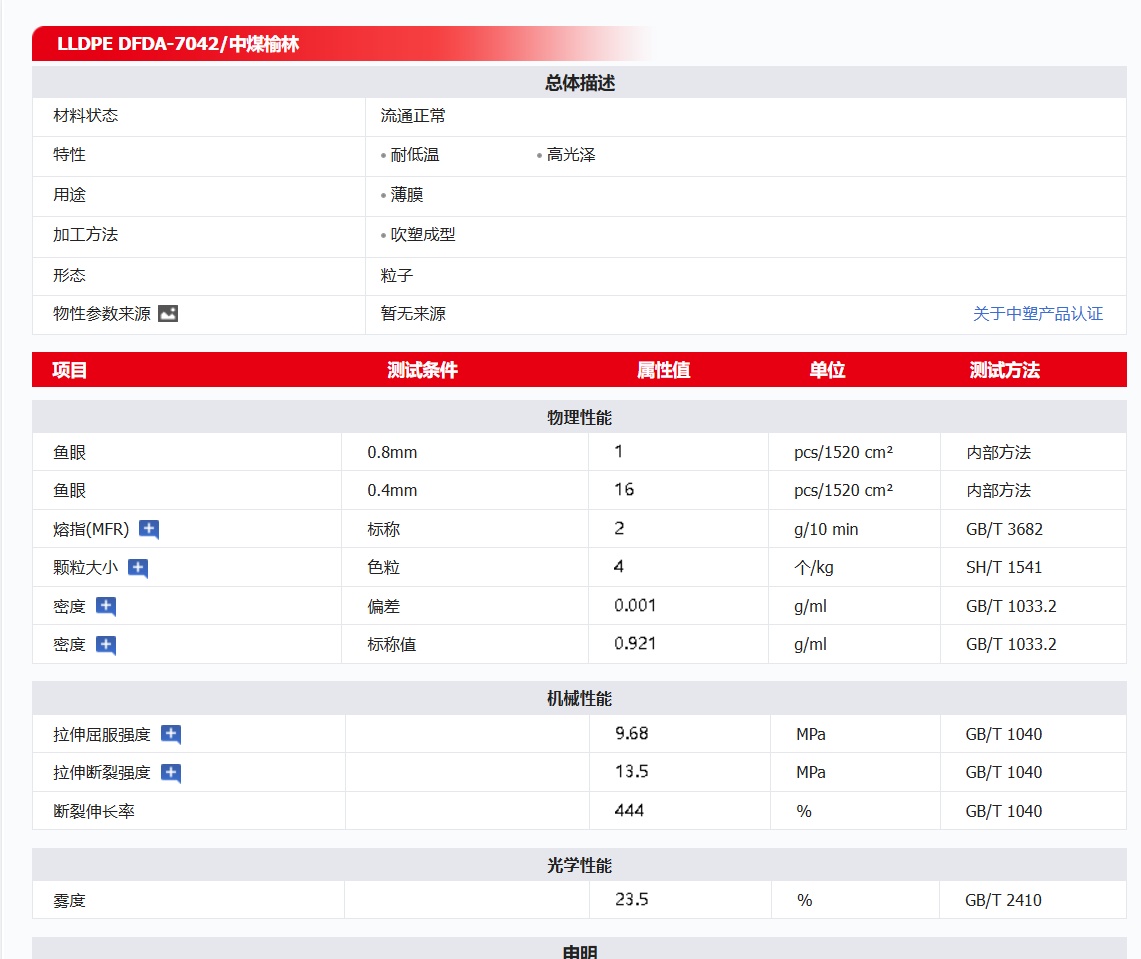Click the 测试方法 column header
1141x959 pixels.
[1004, 370]
